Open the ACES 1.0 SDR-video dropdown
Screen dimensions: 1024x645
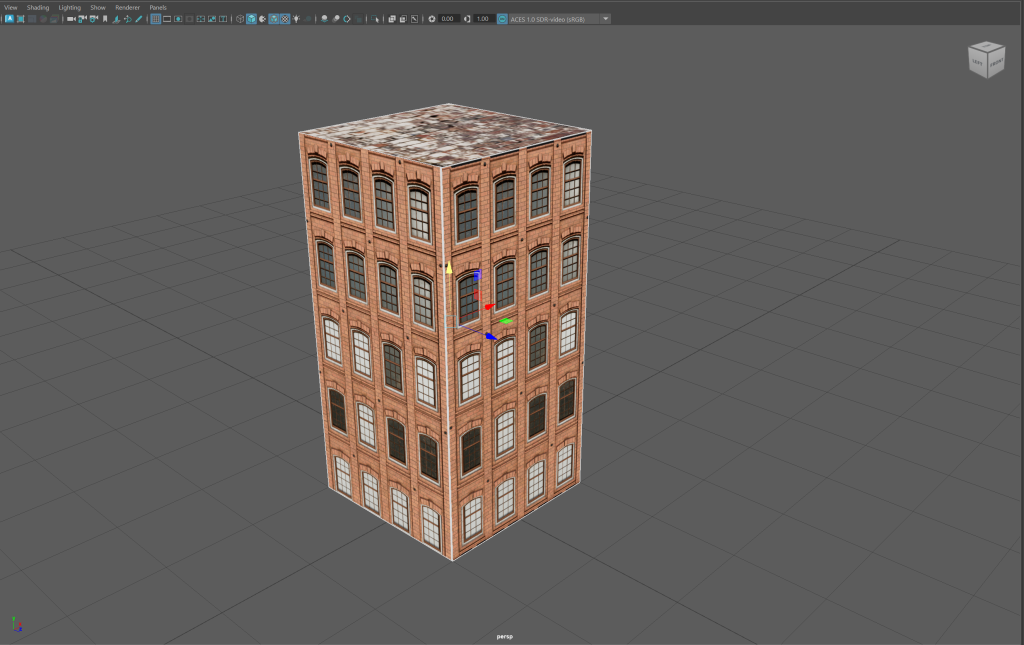pos(554,19)
